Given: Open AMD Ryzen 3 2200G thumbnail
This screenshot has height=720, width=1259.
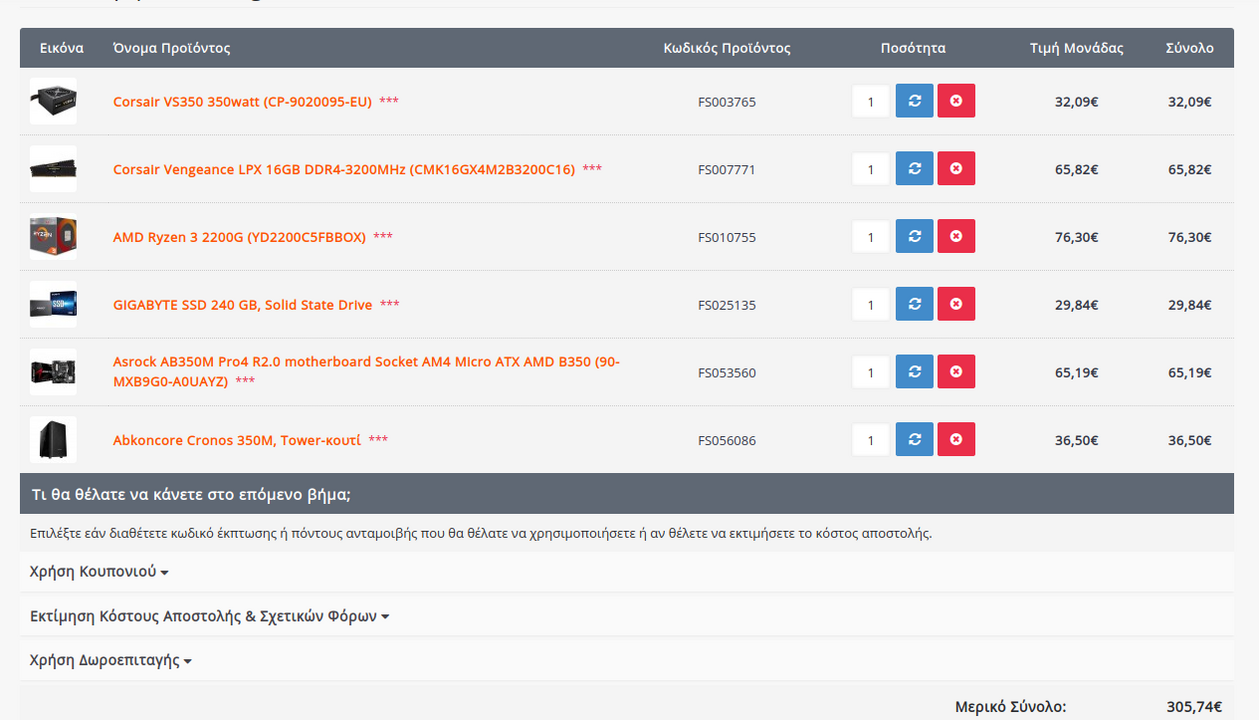Looking at the screenshot, I should (x=53, y=237).
